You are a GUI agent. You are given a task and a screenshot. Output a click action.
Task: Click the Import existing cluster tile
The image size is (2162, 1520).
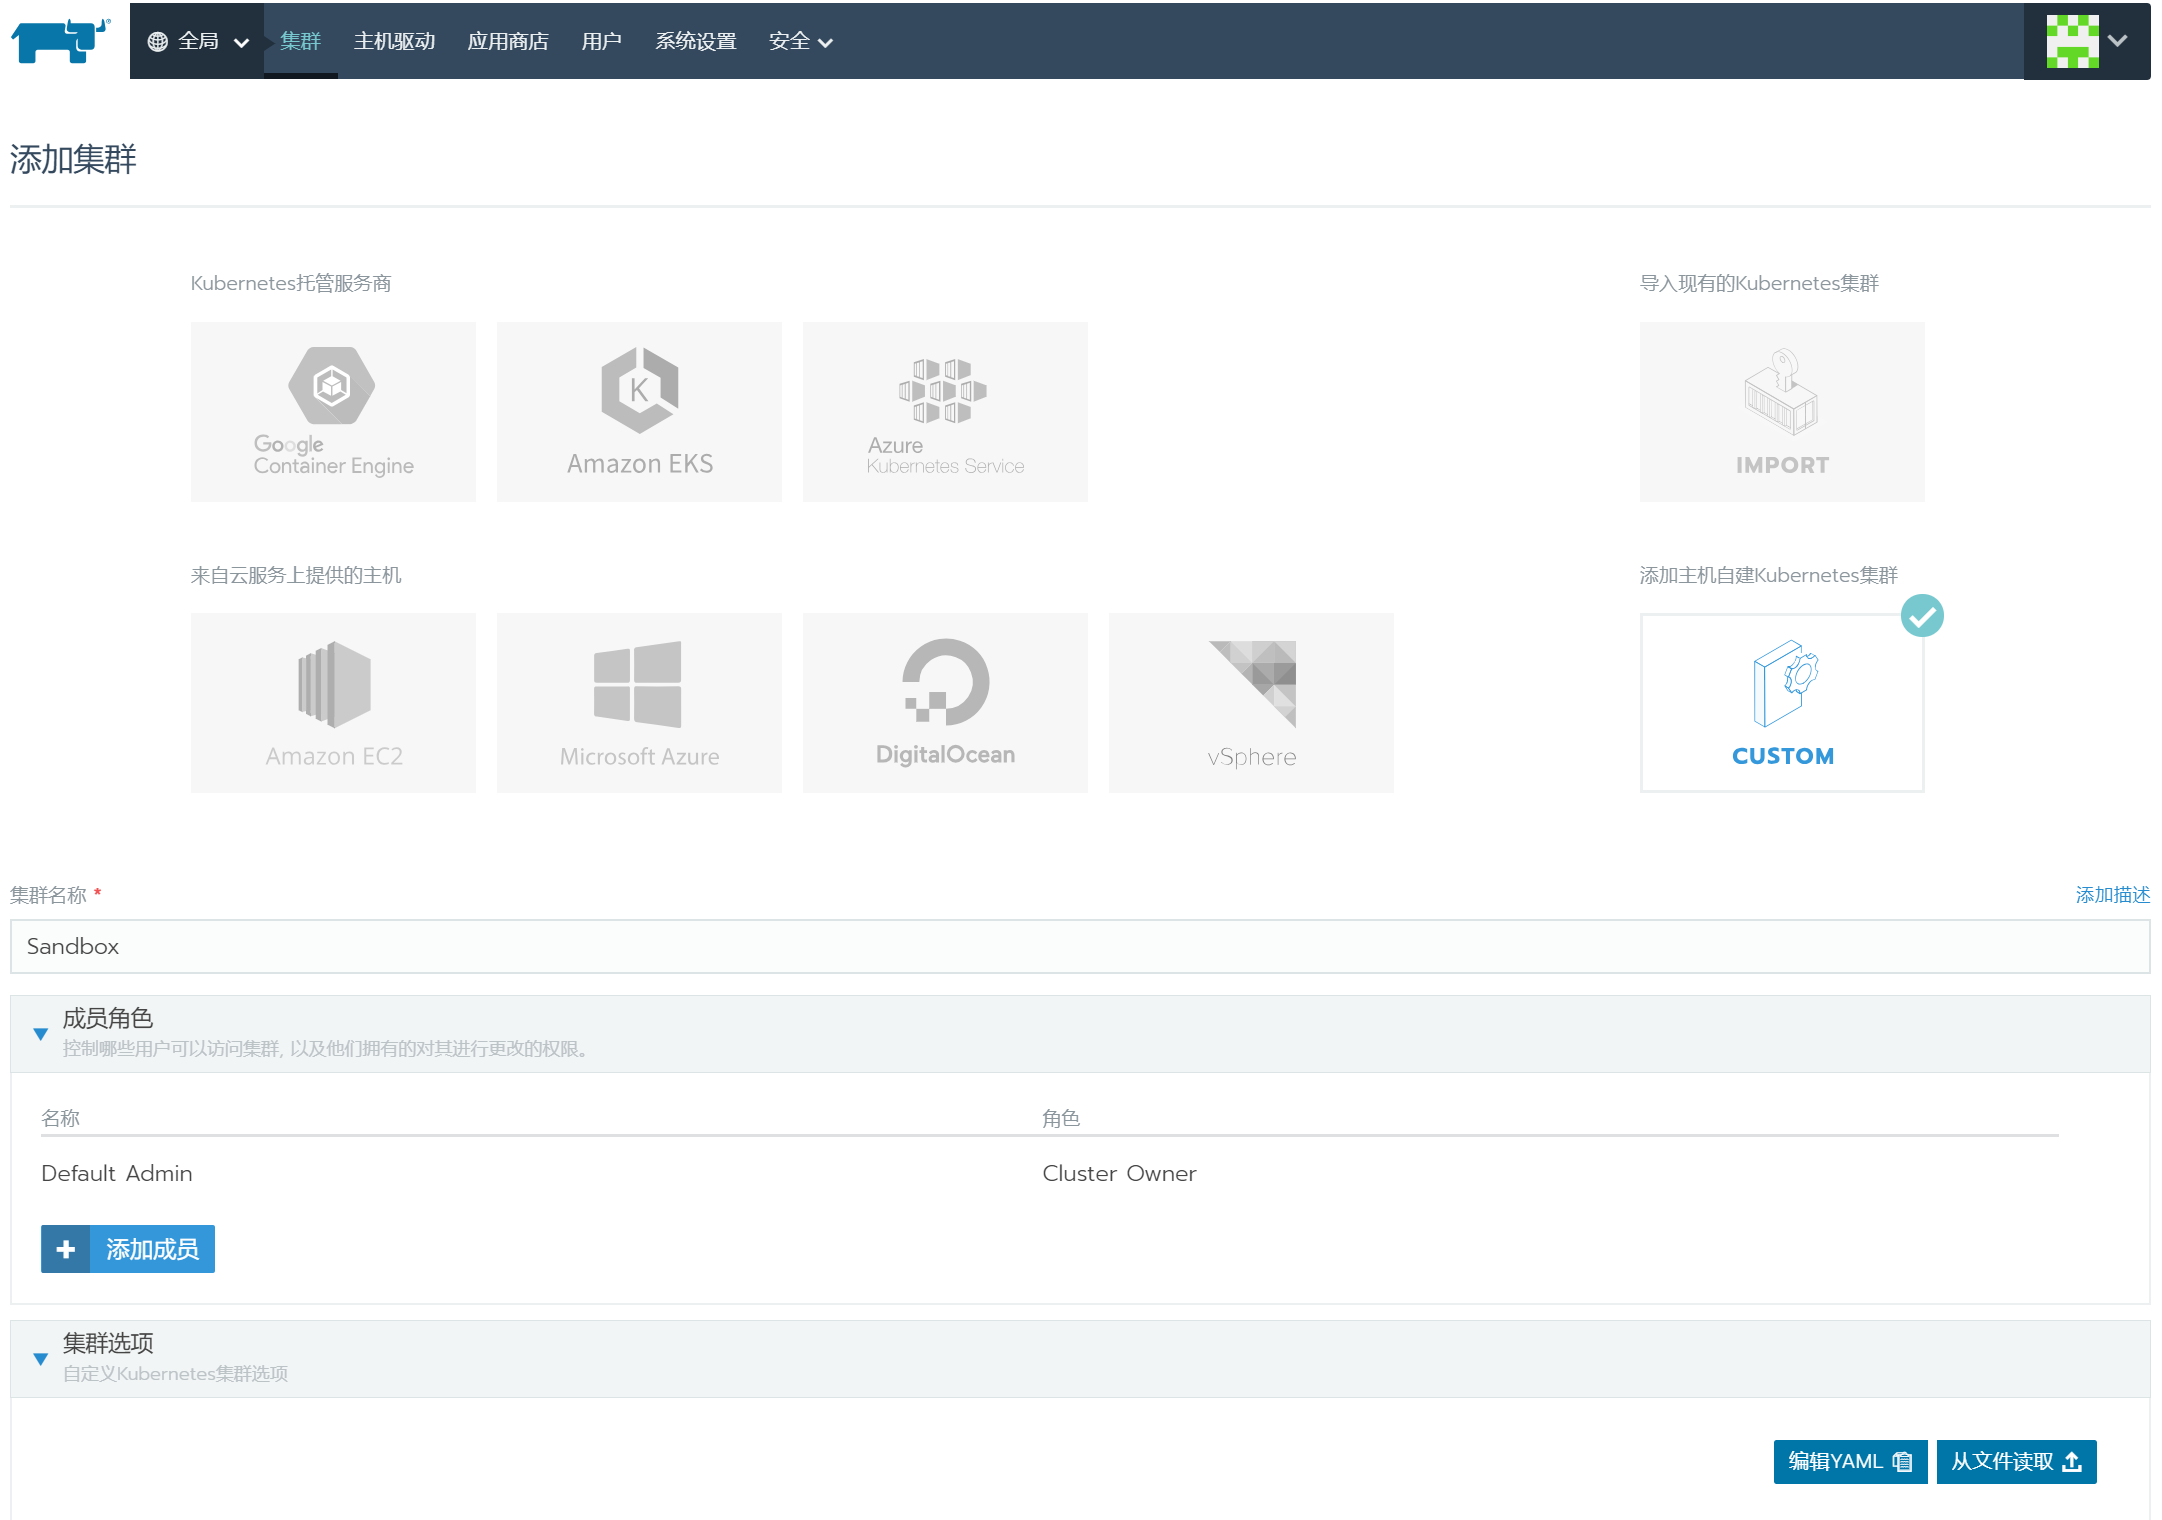[x=1781, y=411]
